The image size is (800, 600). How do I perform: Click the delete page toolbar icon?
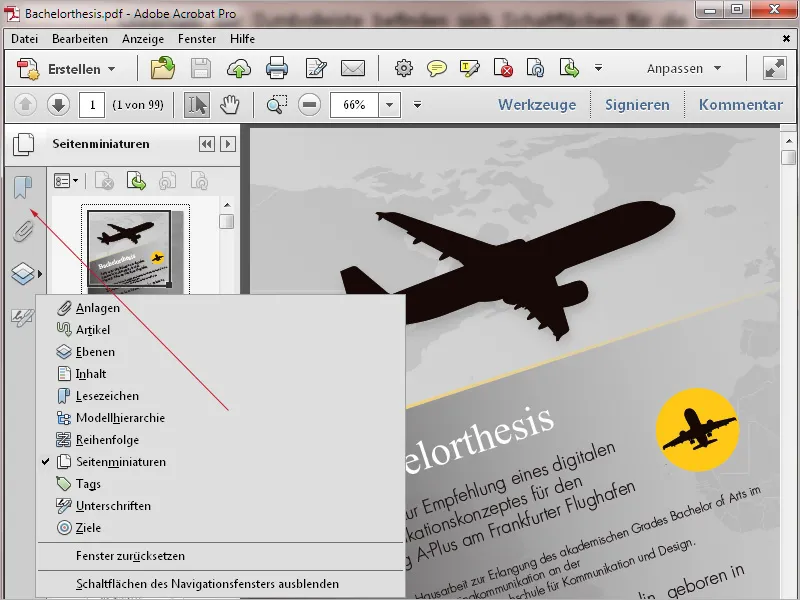point(503,68)
